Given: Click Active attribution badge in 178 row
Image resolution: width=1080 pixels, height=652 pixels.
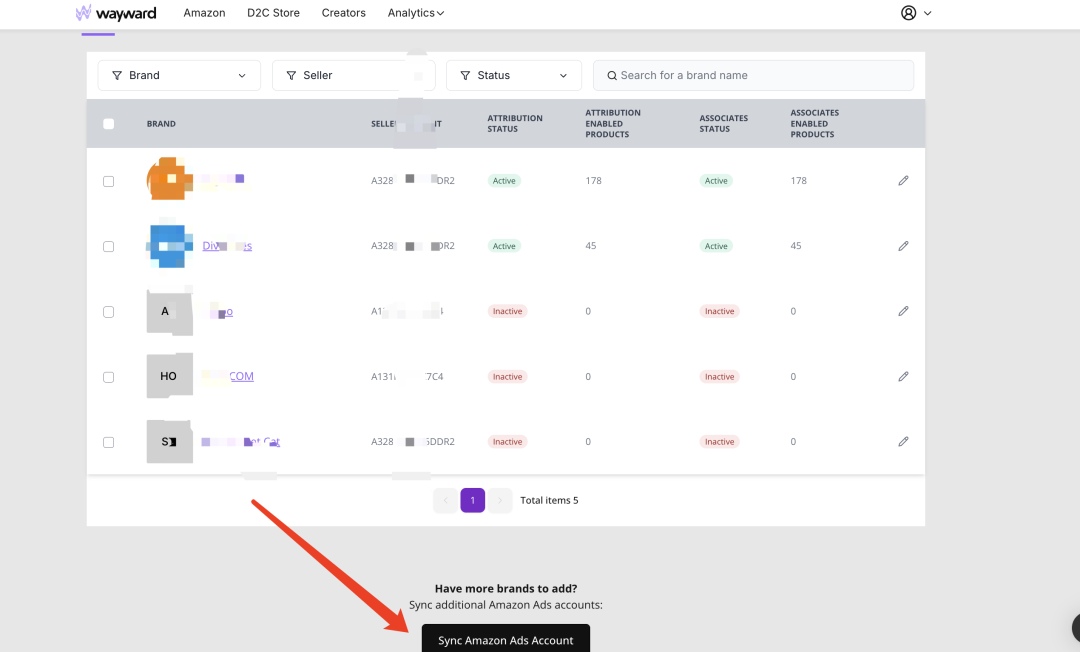Looking at the screenshot, I should click(x=504, y=180).
